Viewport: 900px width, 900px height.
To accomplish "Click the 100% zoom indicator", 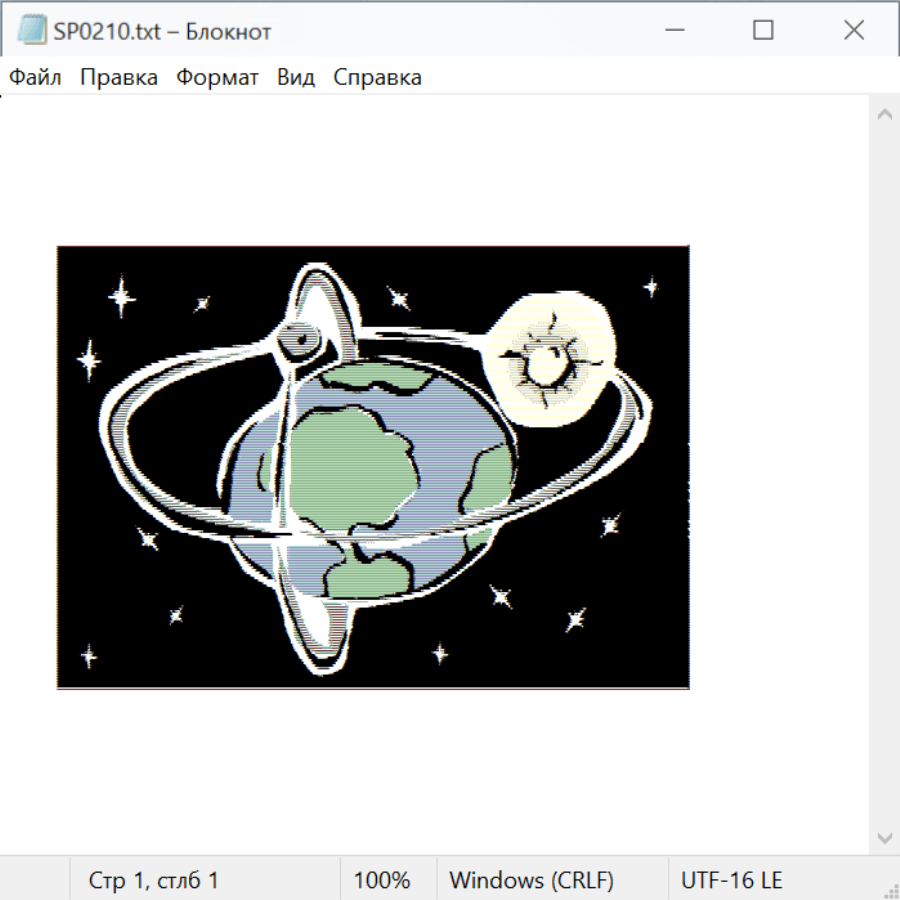I will (382, 880).
